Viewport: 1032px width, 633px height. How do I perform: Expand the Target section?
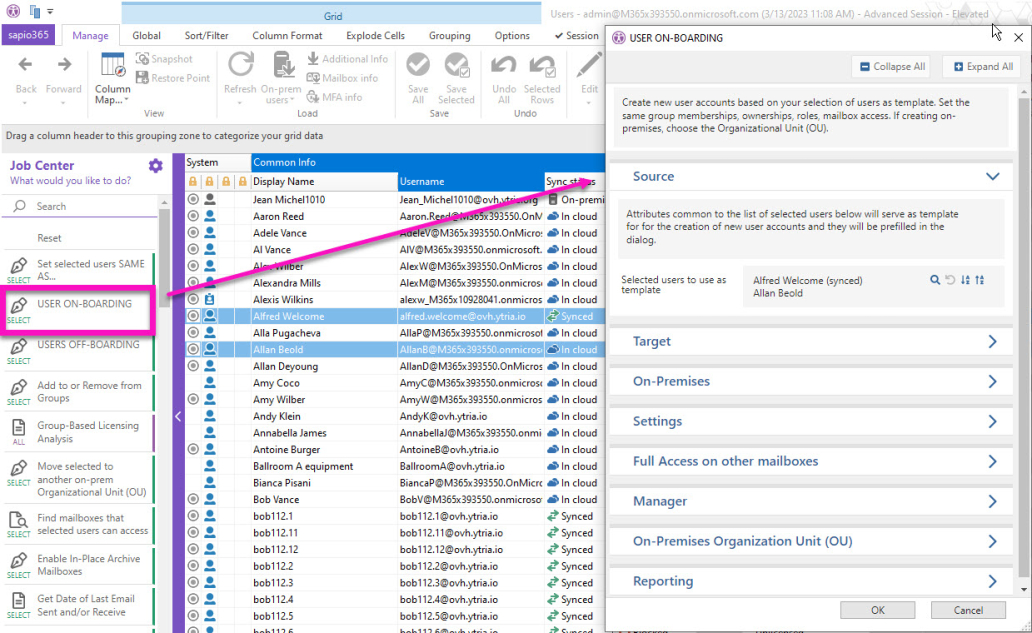(992, 342)
